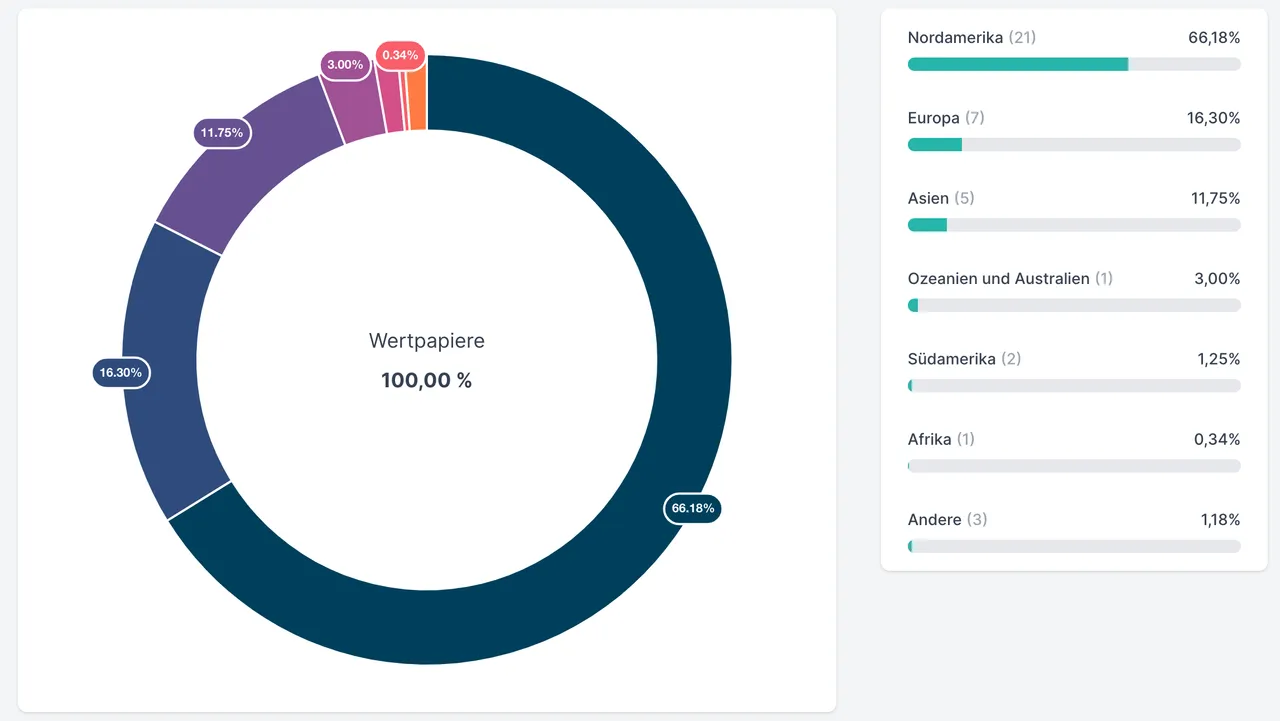The width and height of the screenshot is (1280, 721).
Task: Click the 66.18% chart label badge
Action: coord(692,508)
